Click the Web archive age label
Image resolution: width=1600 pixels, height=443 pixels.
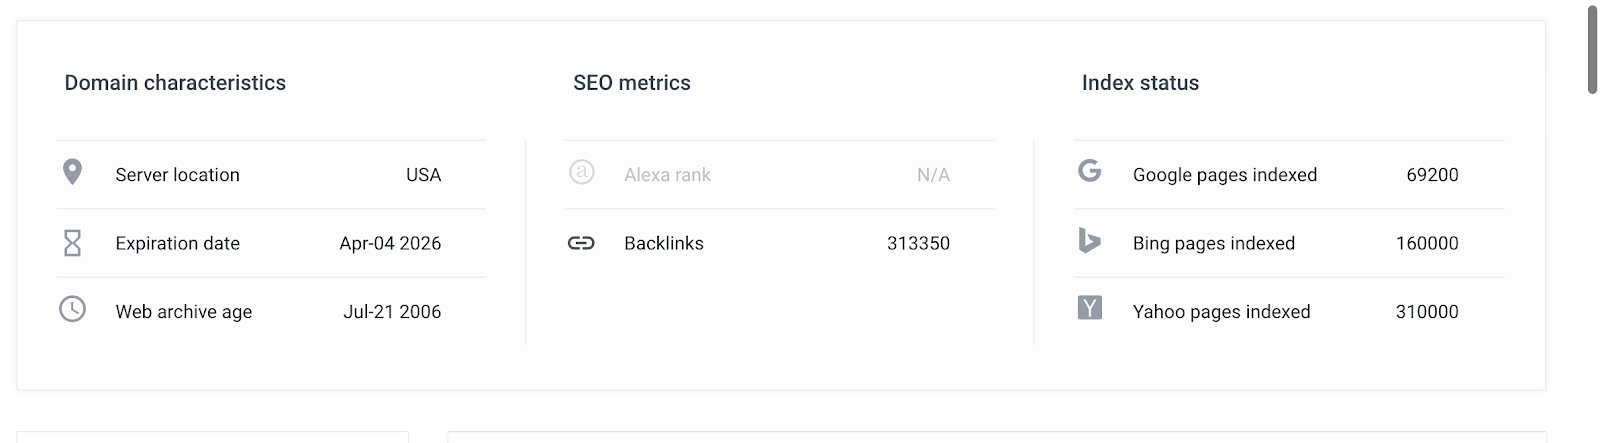point(184,312)
